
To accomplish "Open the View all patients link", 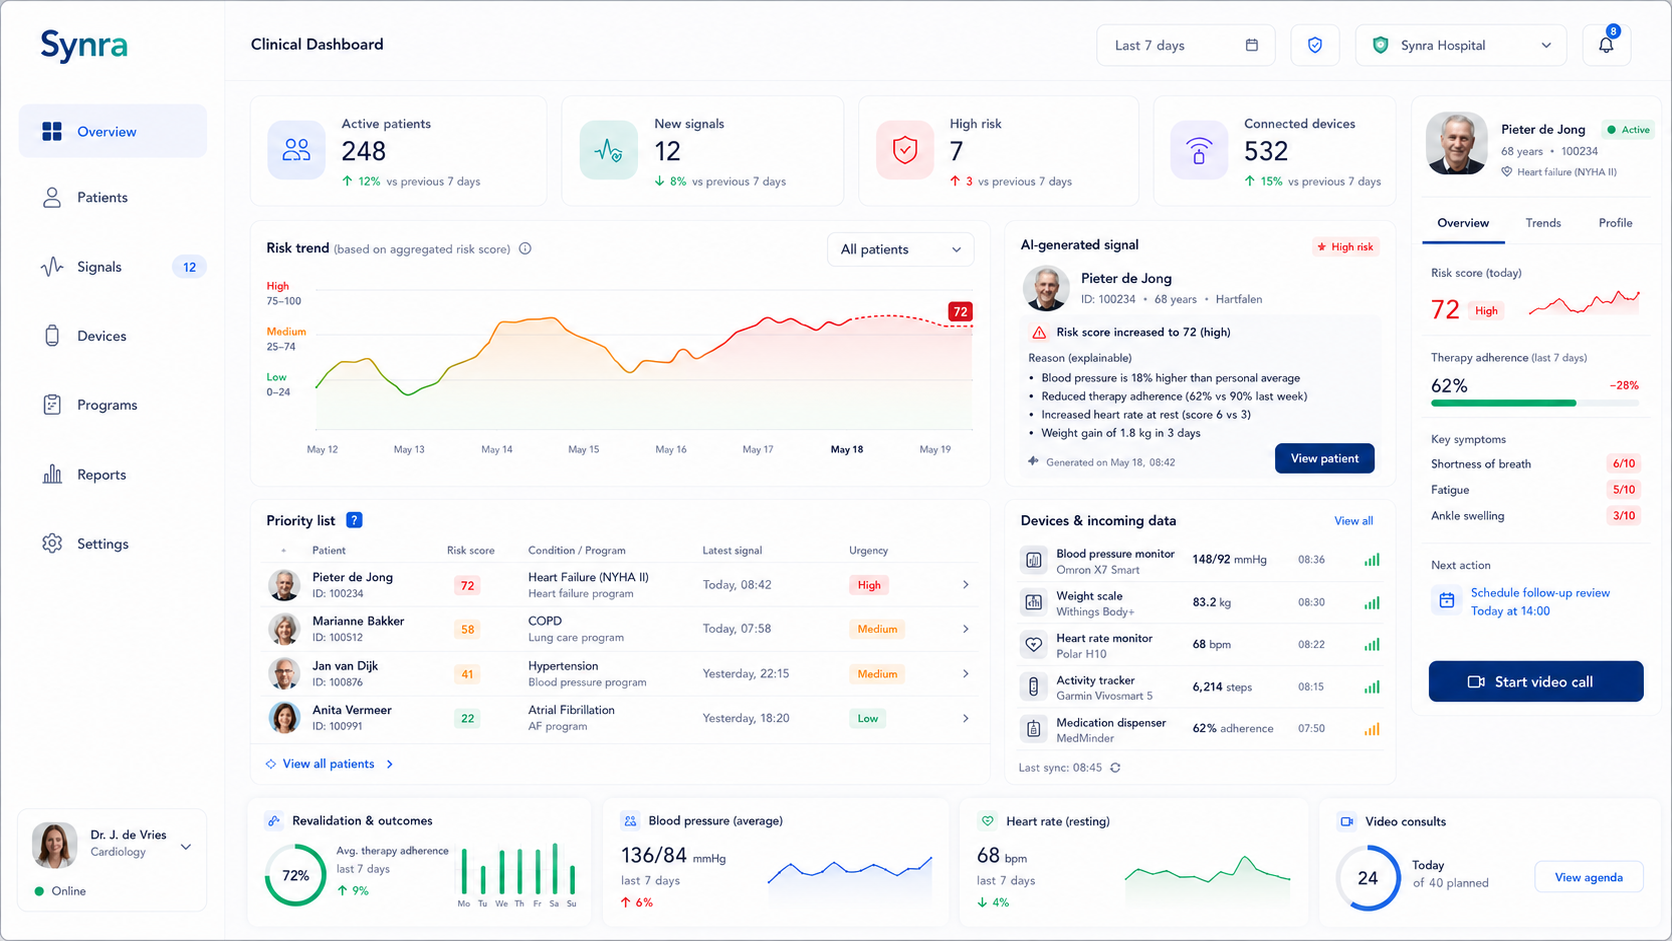I will pyautogui.click(x=328, y=764).
